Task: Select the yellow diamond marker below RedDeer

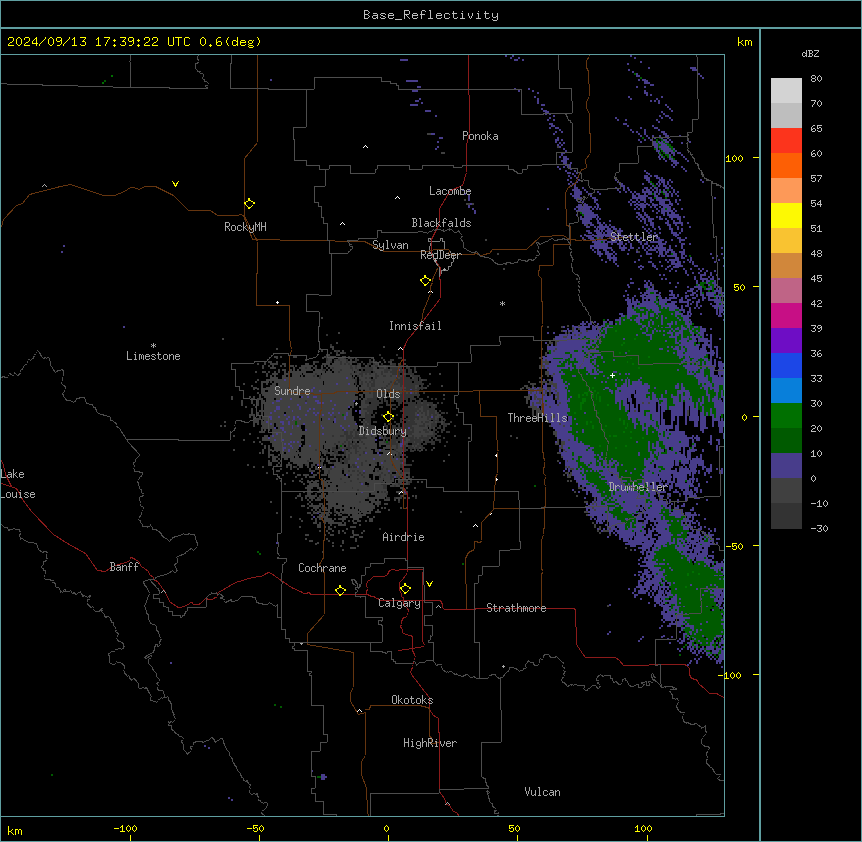Action: (425, 281)
